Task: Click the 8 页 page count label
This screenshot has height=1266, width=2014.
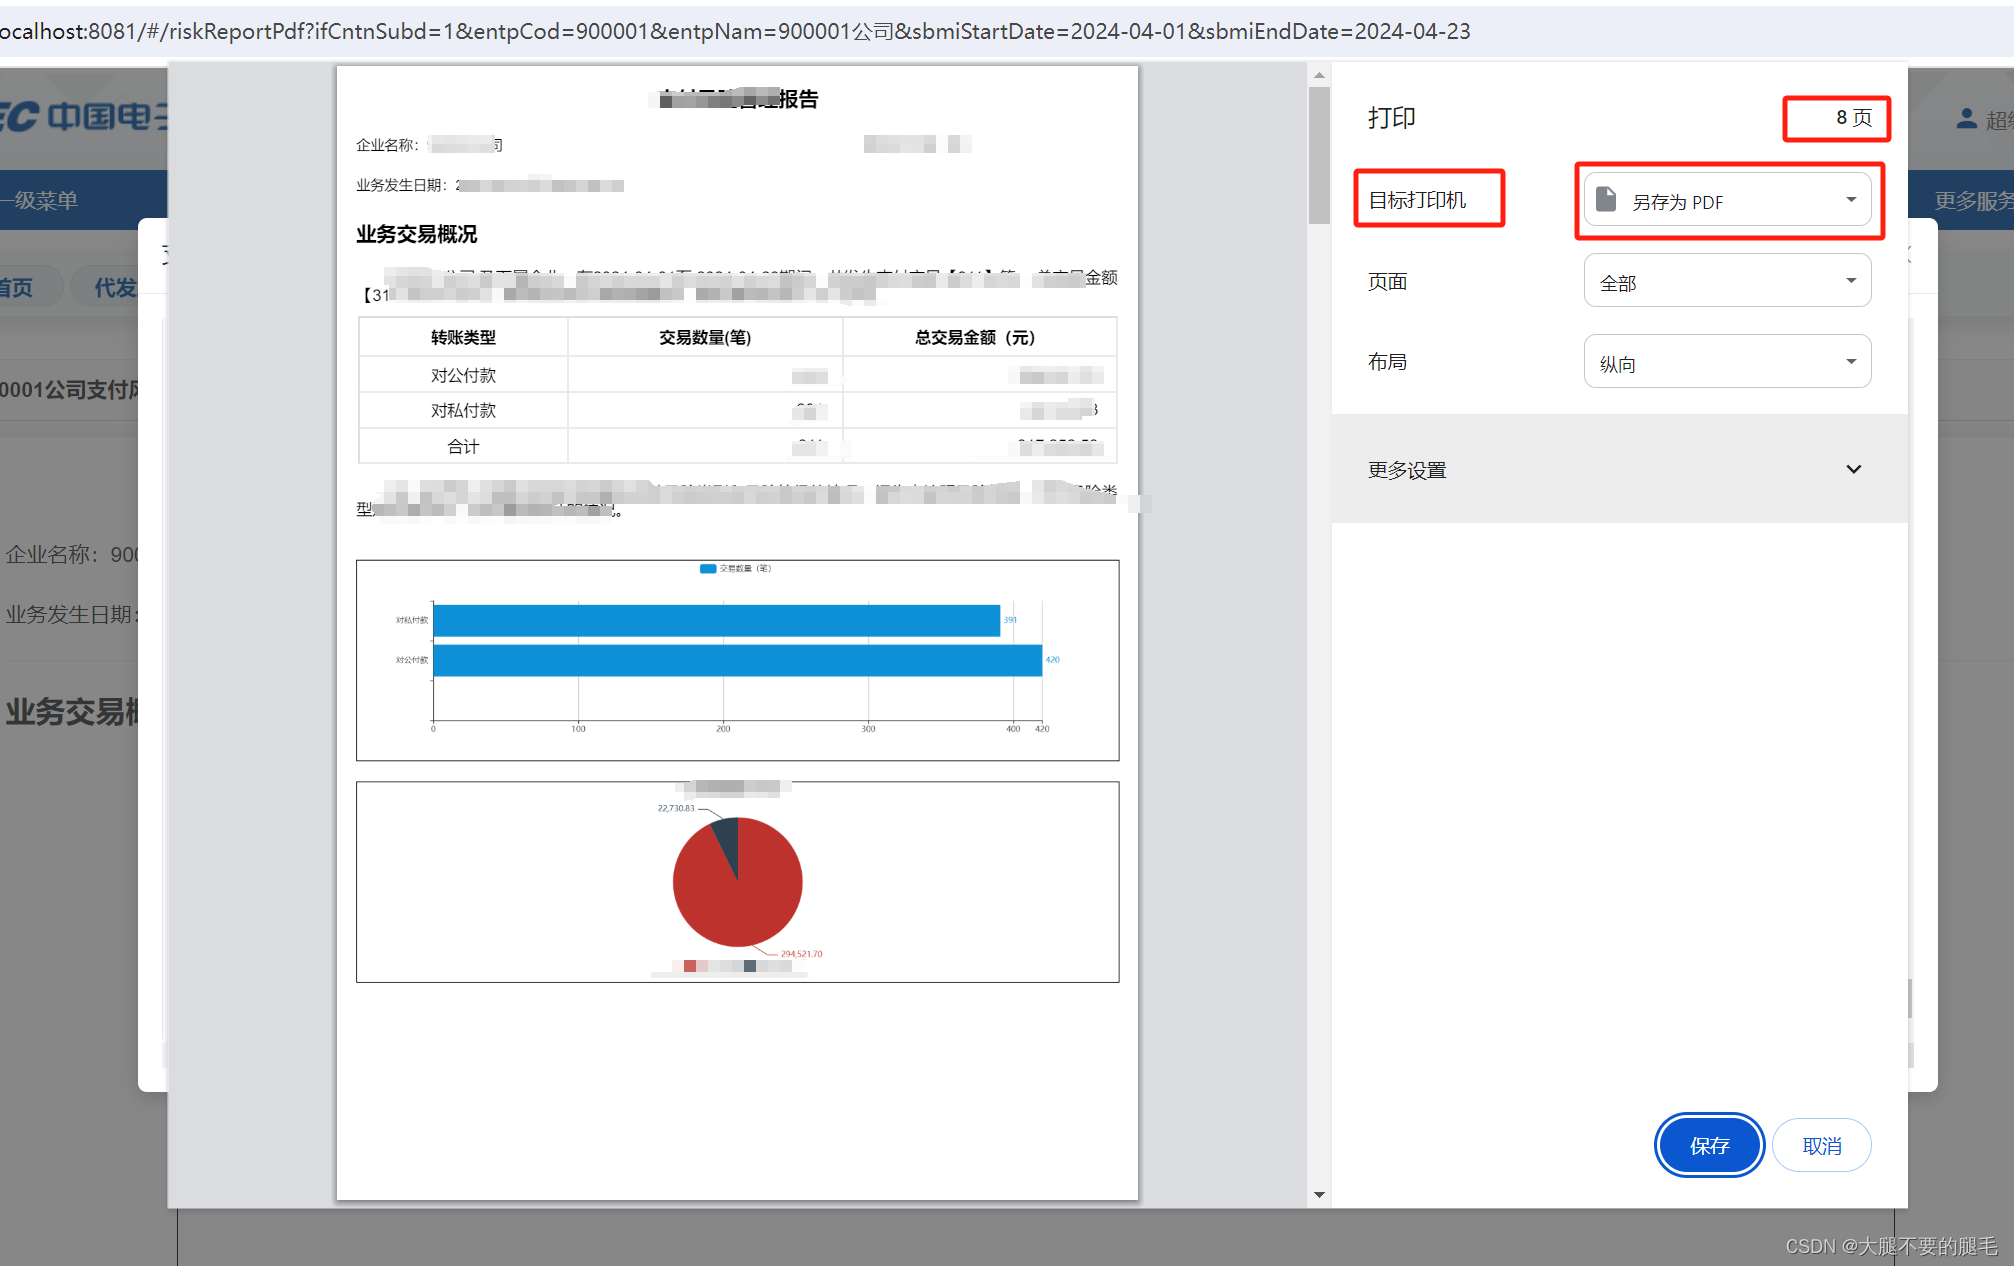Action: [x=1853, y=118]
